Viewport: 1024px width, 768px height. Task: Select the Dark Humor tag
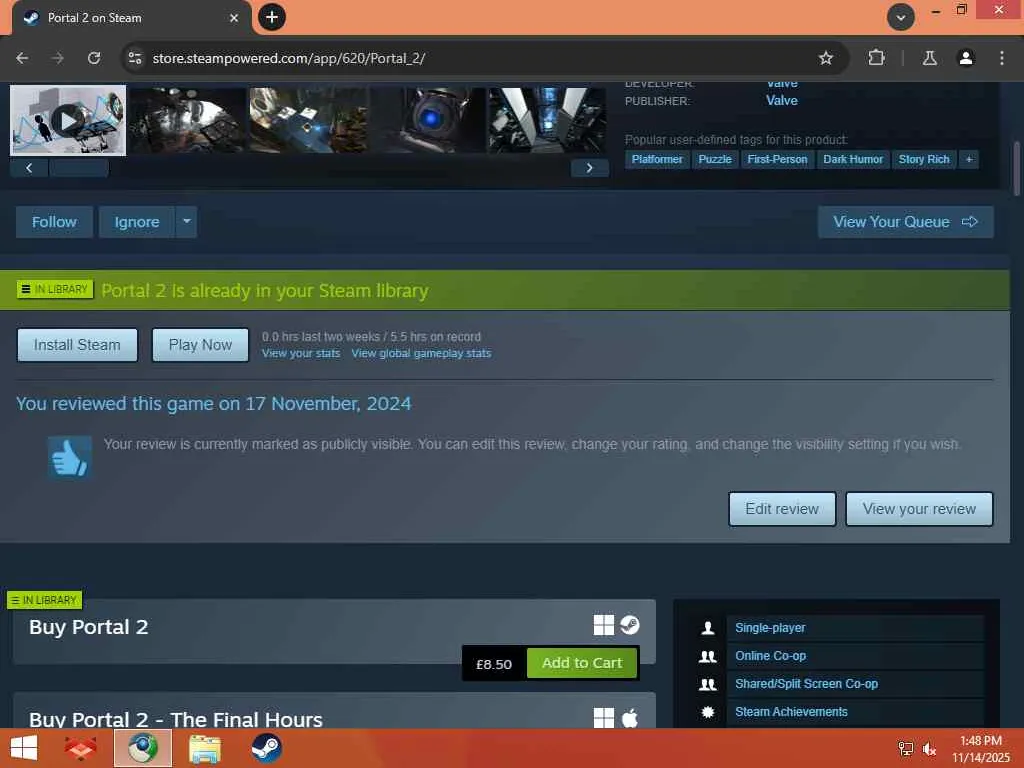coord(853,159)
